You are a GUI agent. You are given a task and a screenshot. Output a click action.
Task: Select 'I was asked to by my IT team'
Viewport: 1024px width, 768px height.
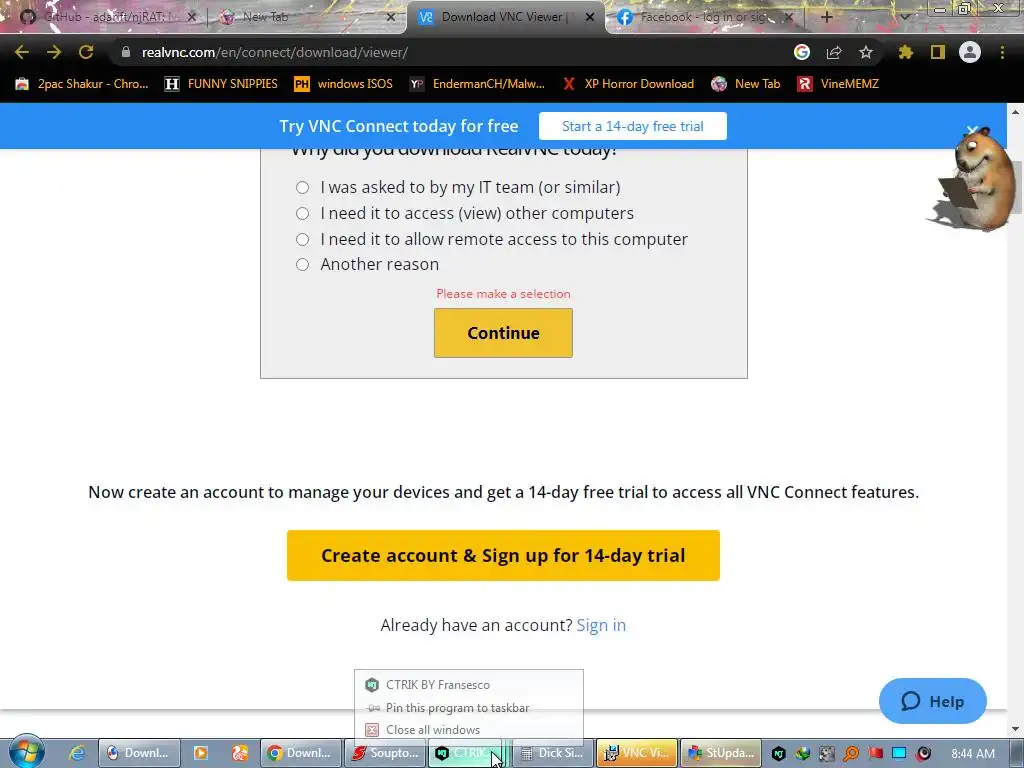point(302,187)
